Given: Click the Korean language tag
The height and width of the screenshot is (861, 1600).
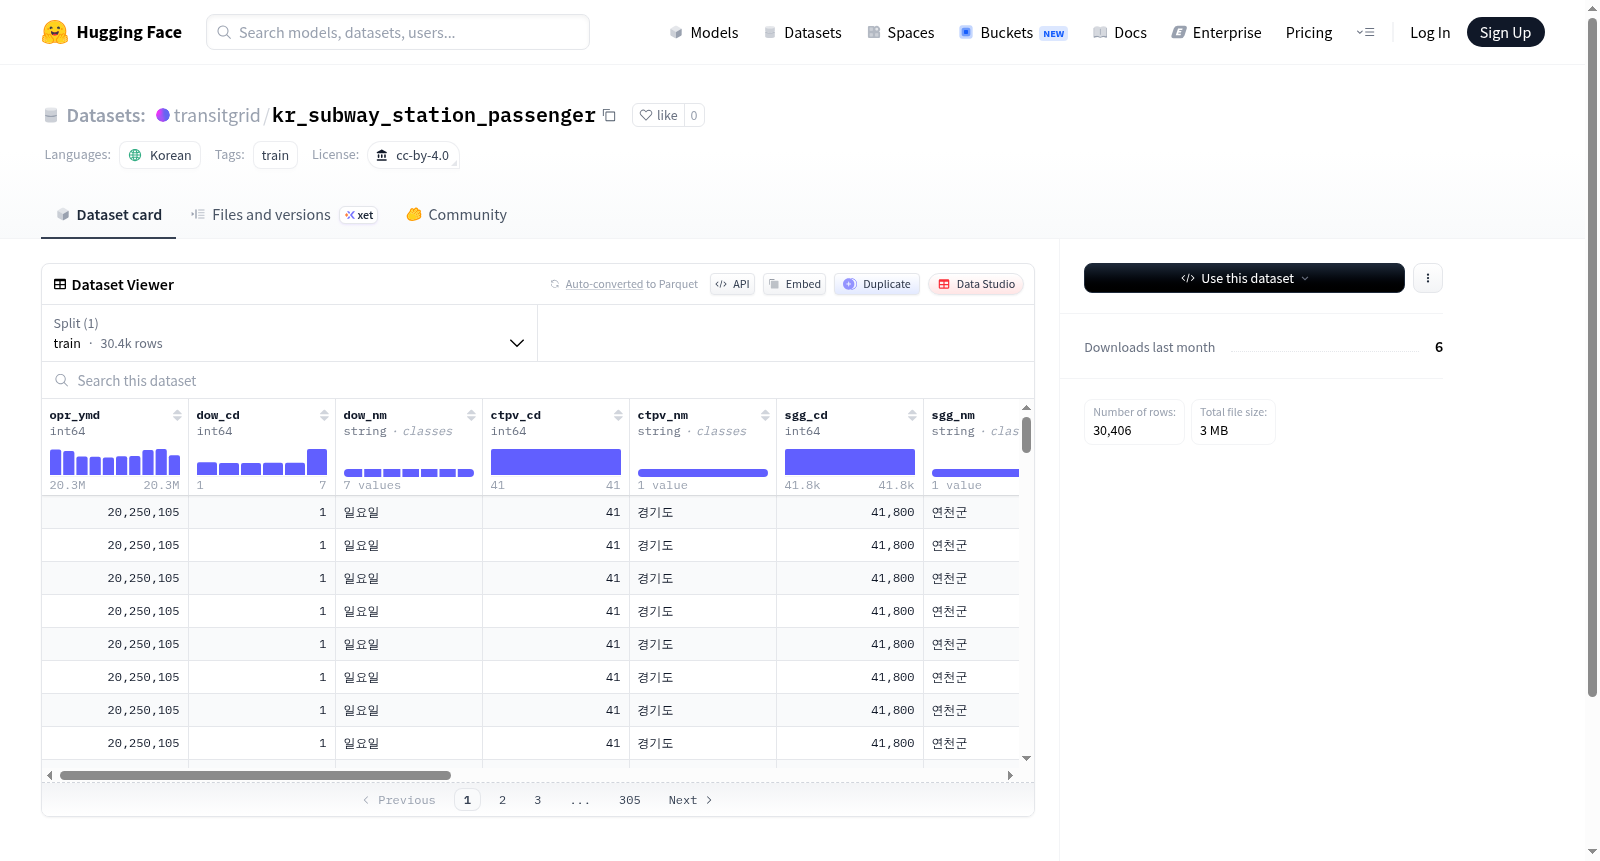Looking at the screenshot, I should pos(160,155).
